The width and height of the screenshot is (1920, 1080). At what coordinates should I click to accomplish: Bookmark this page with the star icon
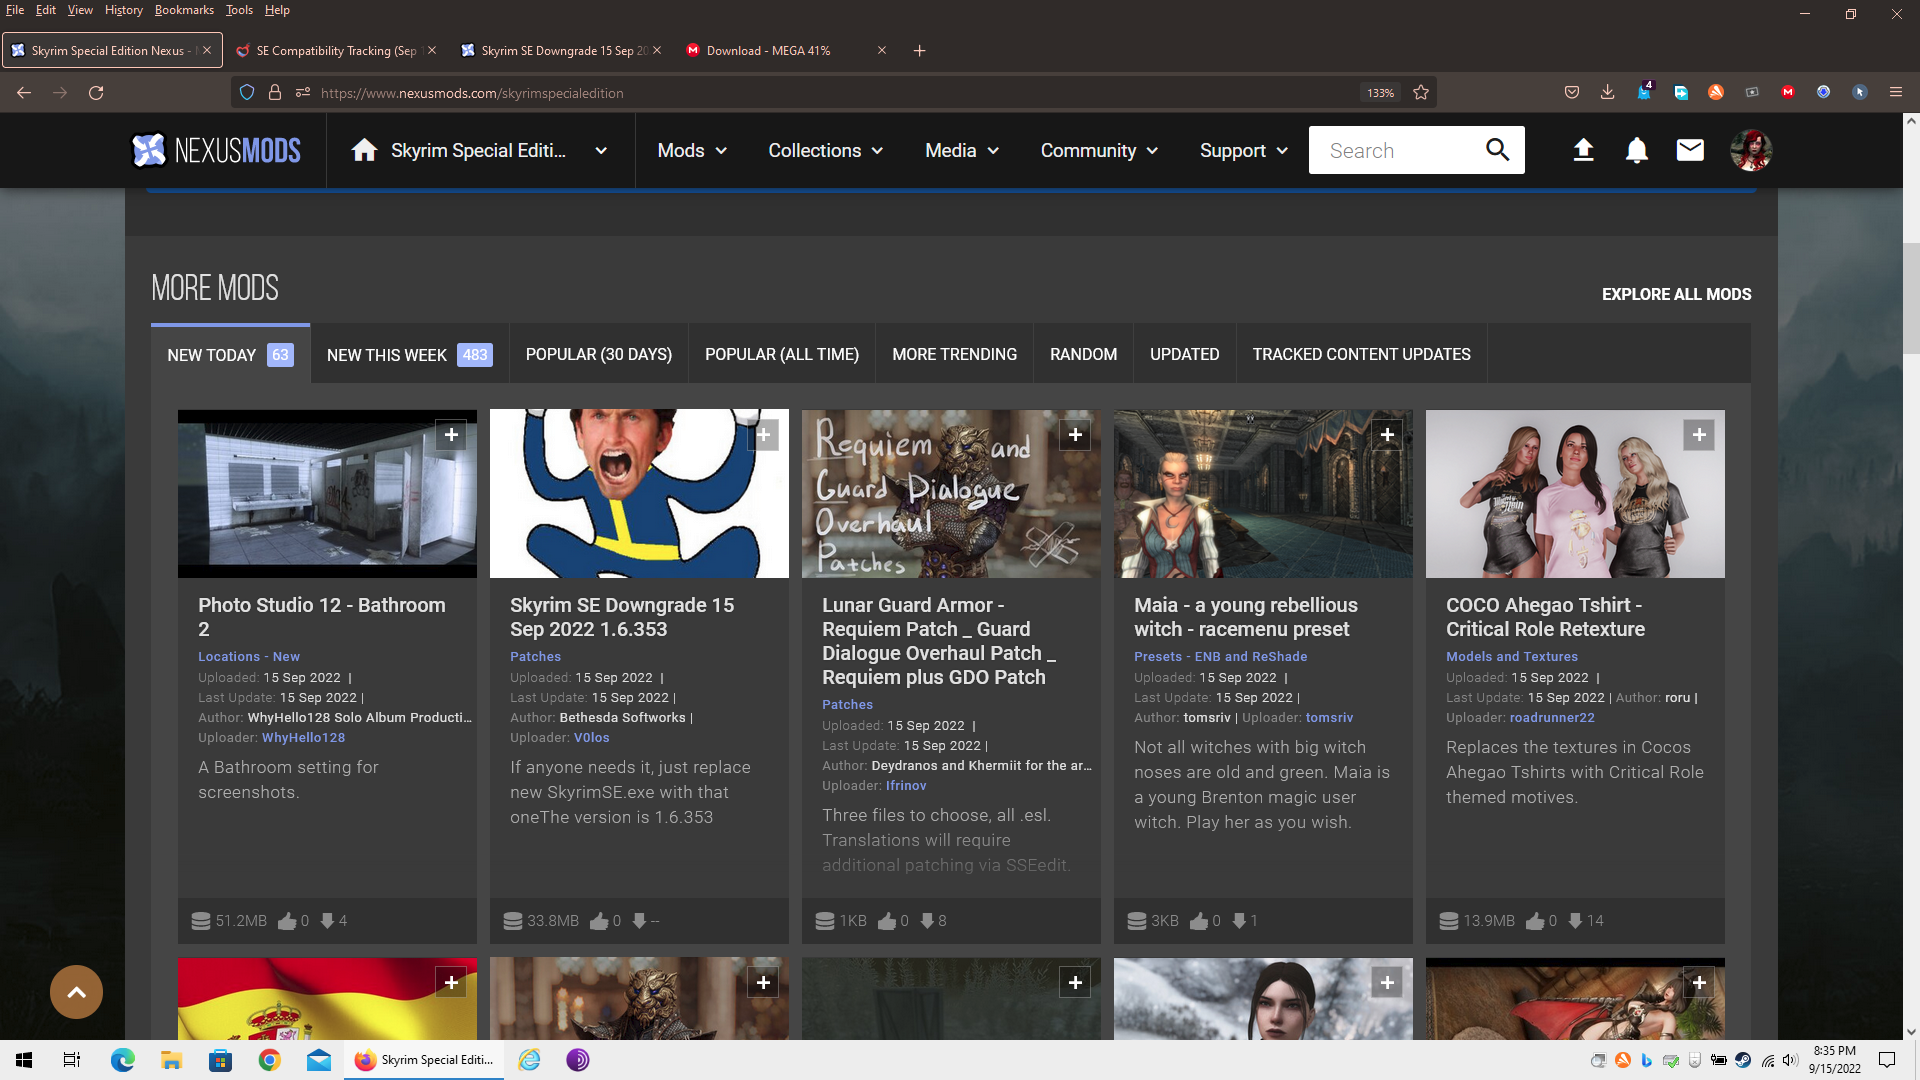pyautogui.click(x=1421, y=93)
